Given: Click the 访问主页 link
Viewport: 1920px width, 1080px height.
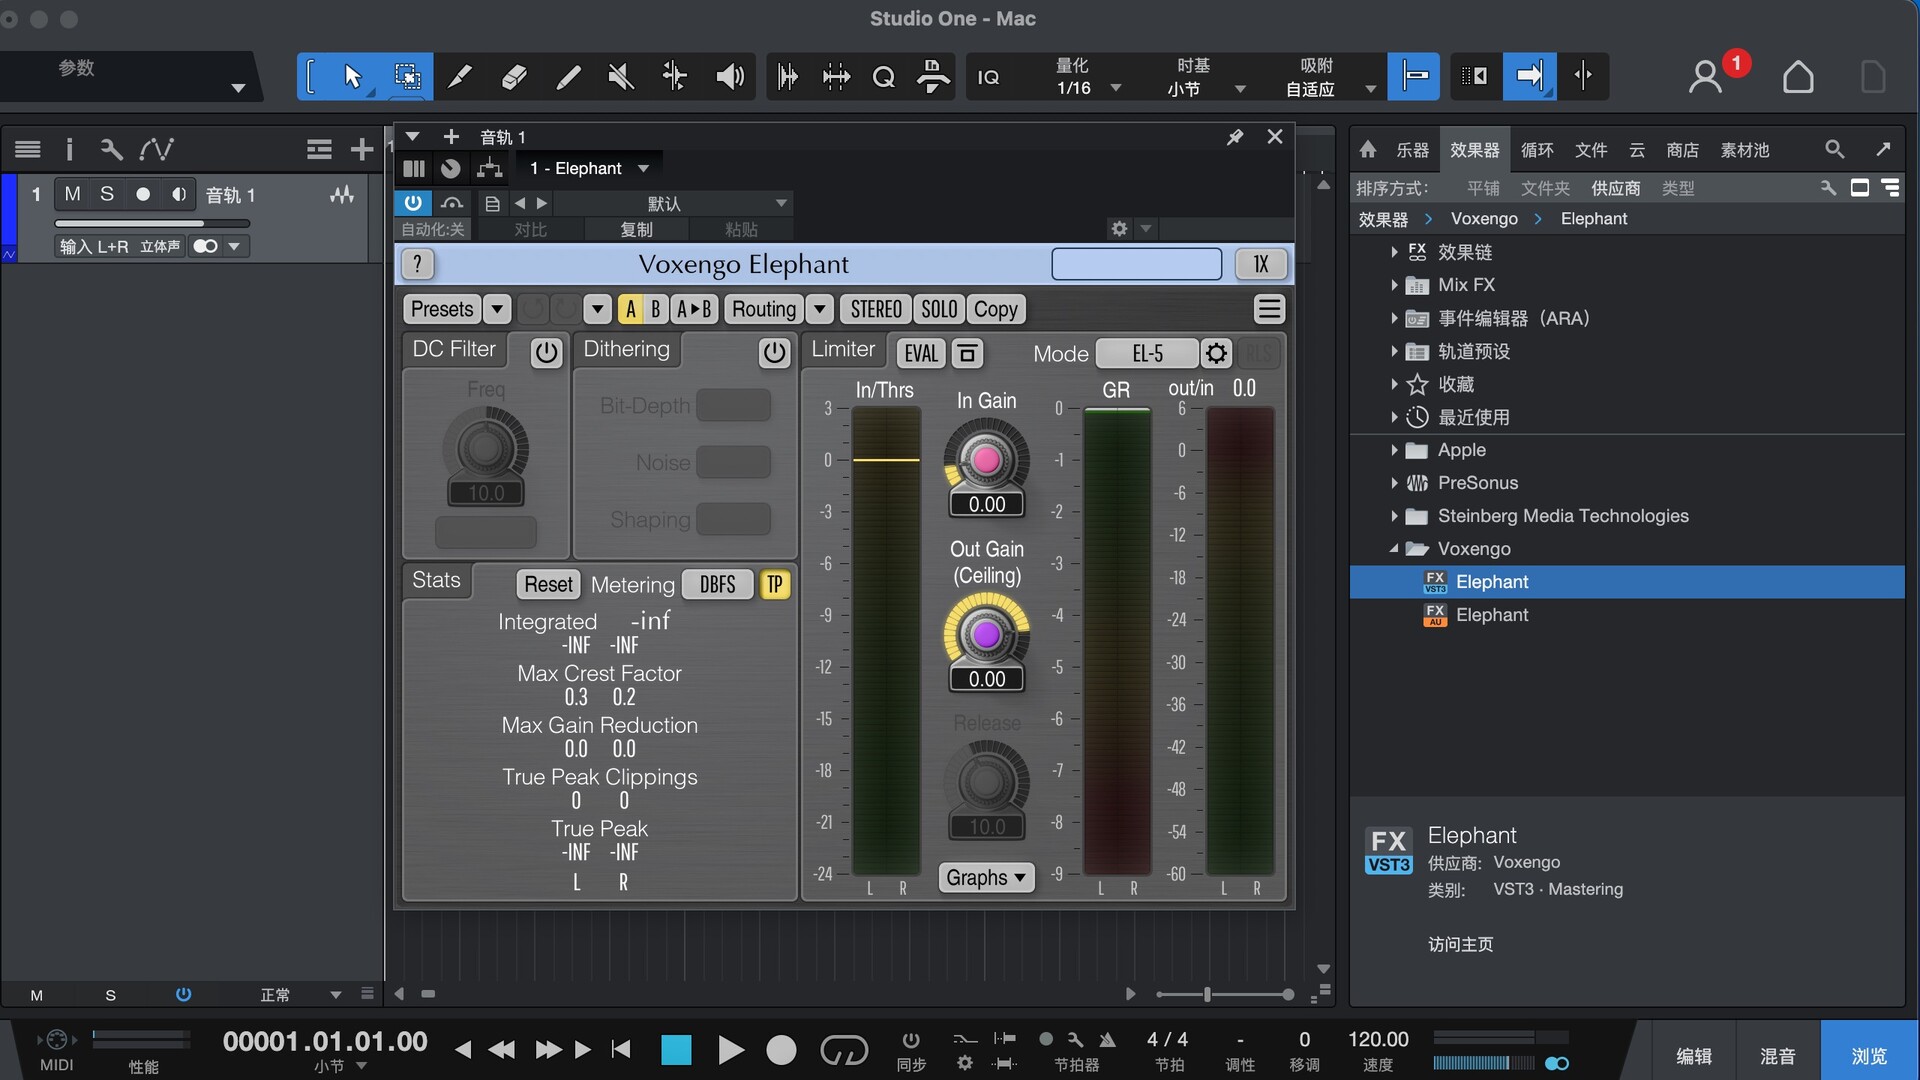Looking at the screenshot, I should point(1460,944).
